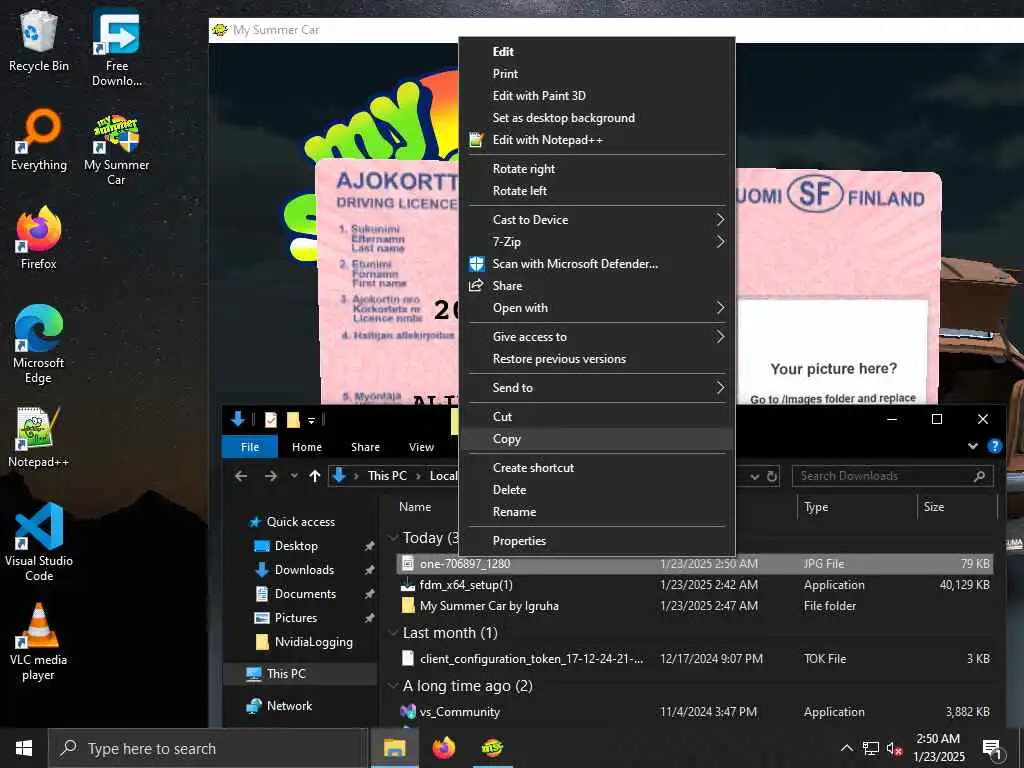Click Properties in the context menu
1024x768 pixels.
[x=597, y=541]
